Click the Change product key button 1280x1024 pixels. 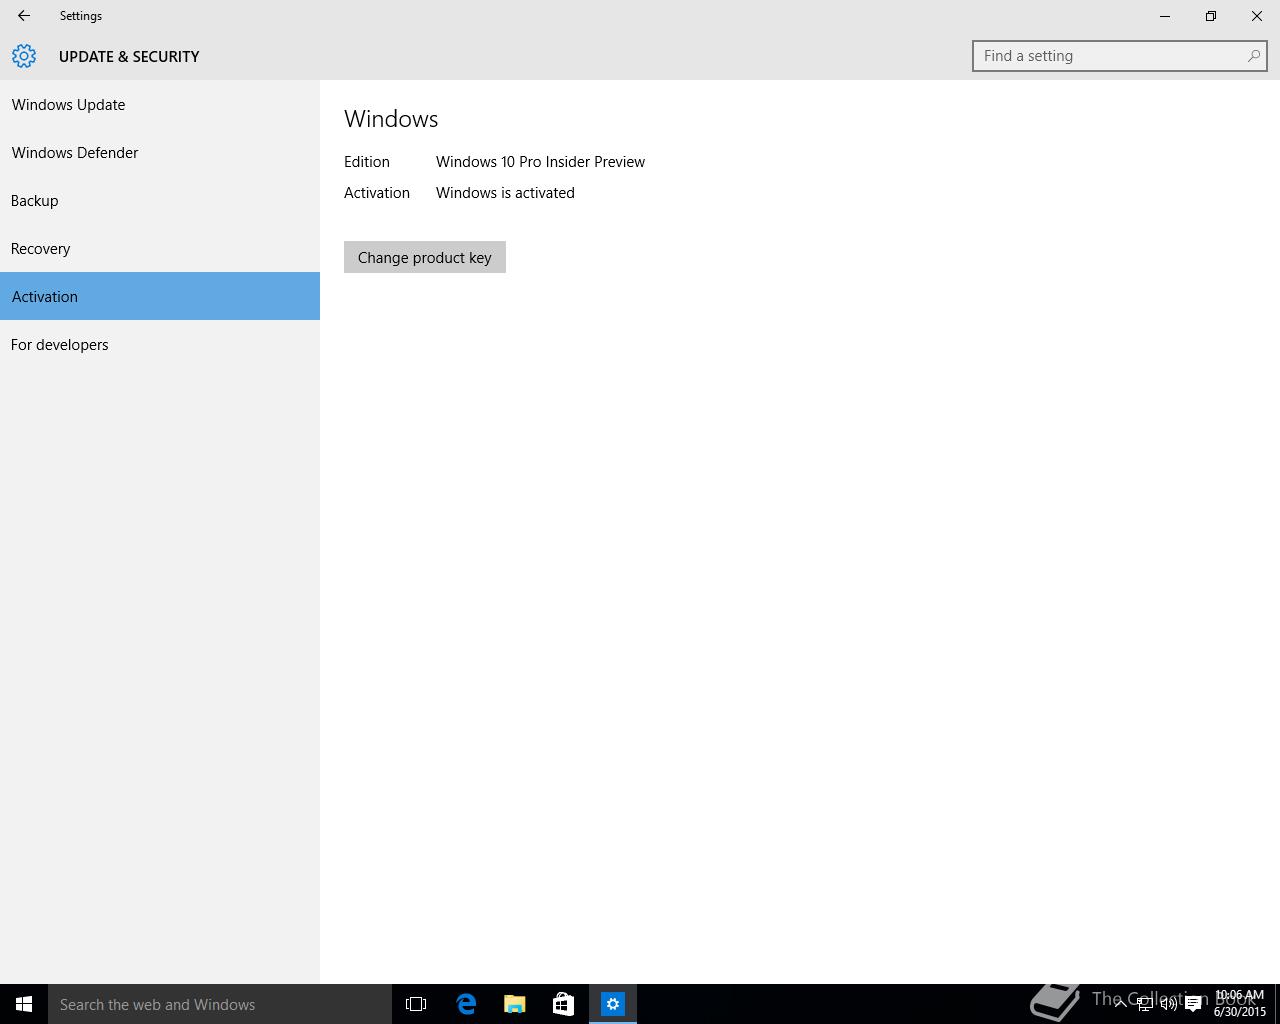click(x=425, y=257)
